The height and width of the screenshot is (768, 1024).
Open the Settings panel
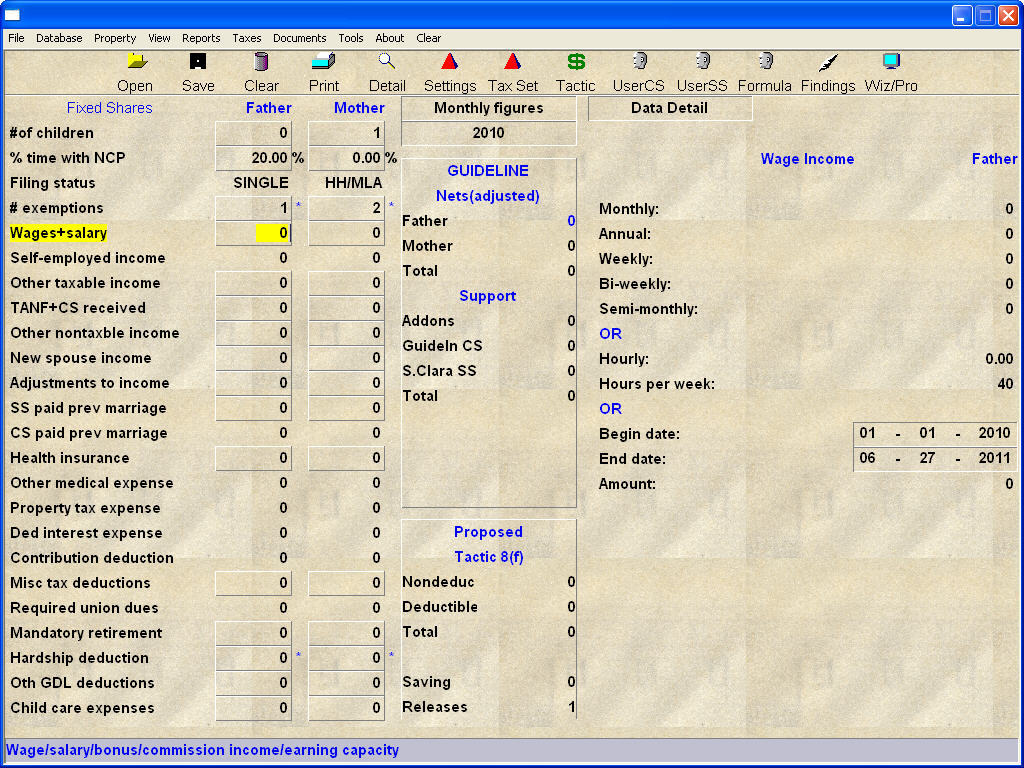tap(449, 72)
